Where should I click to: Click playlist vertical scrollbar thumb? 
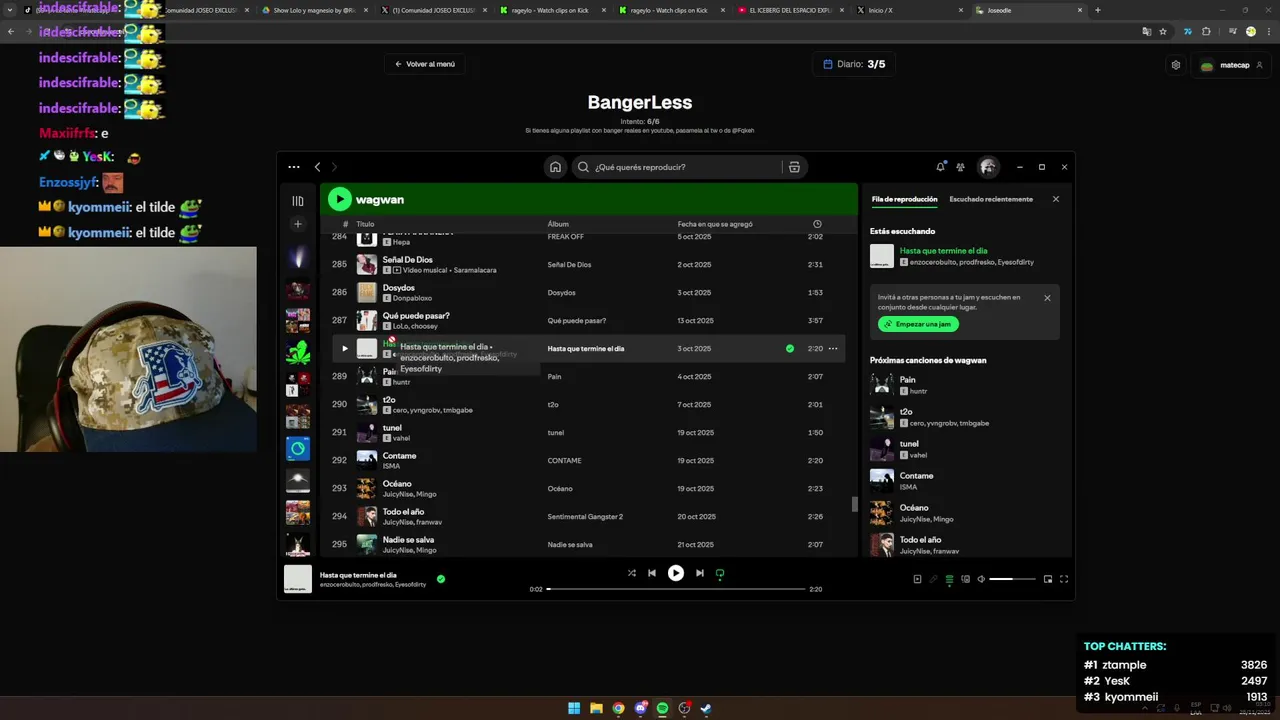click(x=854, y=504)
